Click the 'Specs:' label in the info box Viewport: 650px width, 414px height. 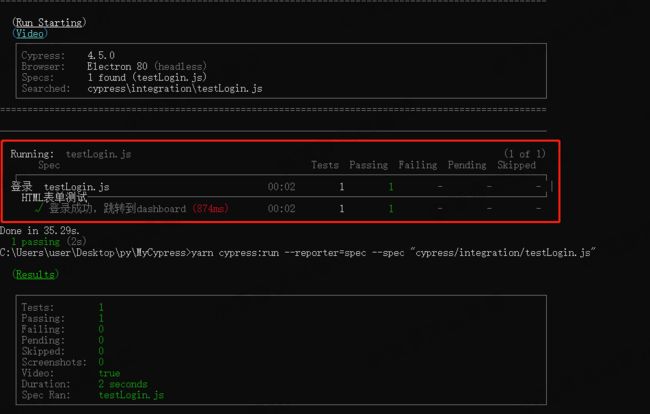click(x=38, y=77)
